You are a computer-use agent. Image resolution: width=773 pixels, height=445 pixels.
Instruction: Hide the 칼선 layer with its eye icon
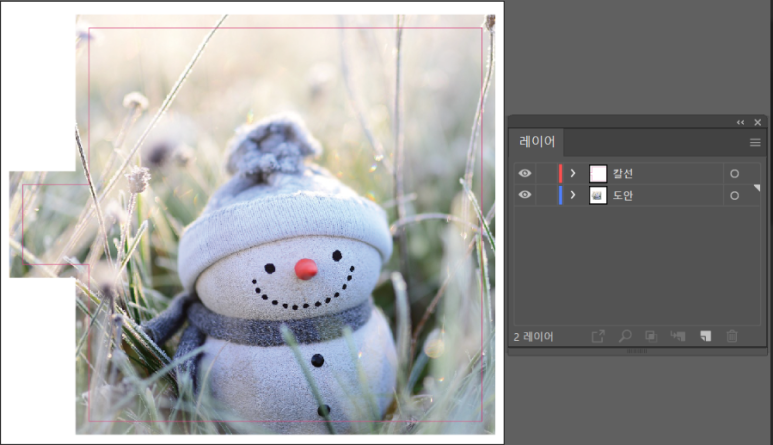pos(525,173)
